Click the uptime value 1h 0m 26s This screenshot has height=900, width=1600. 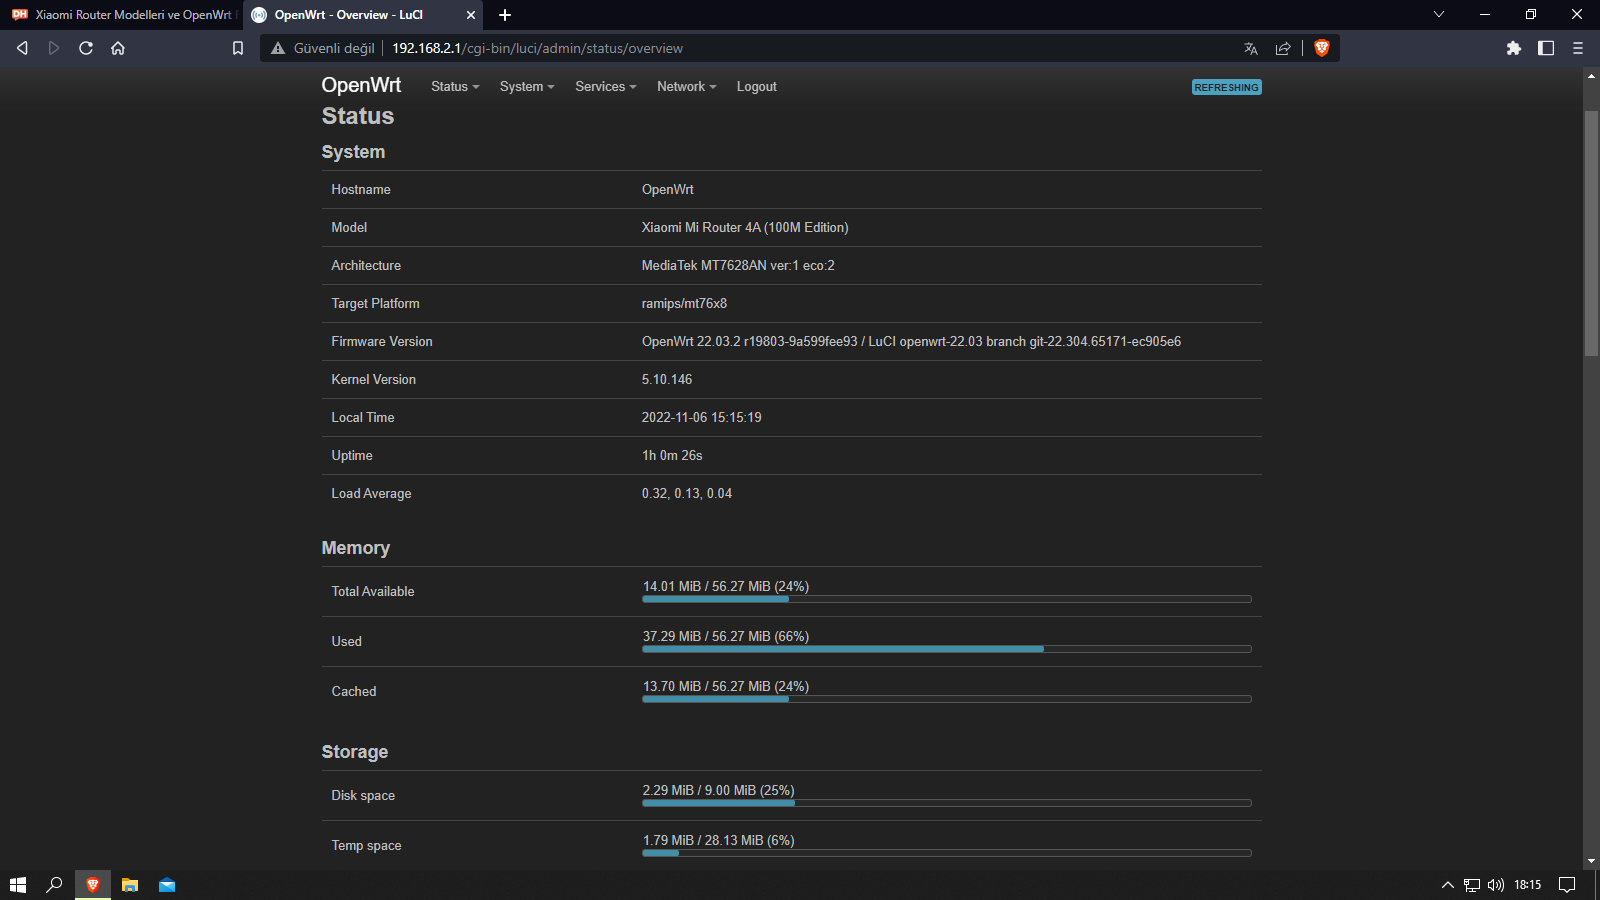pyautogui.click(x=672, y=456)
